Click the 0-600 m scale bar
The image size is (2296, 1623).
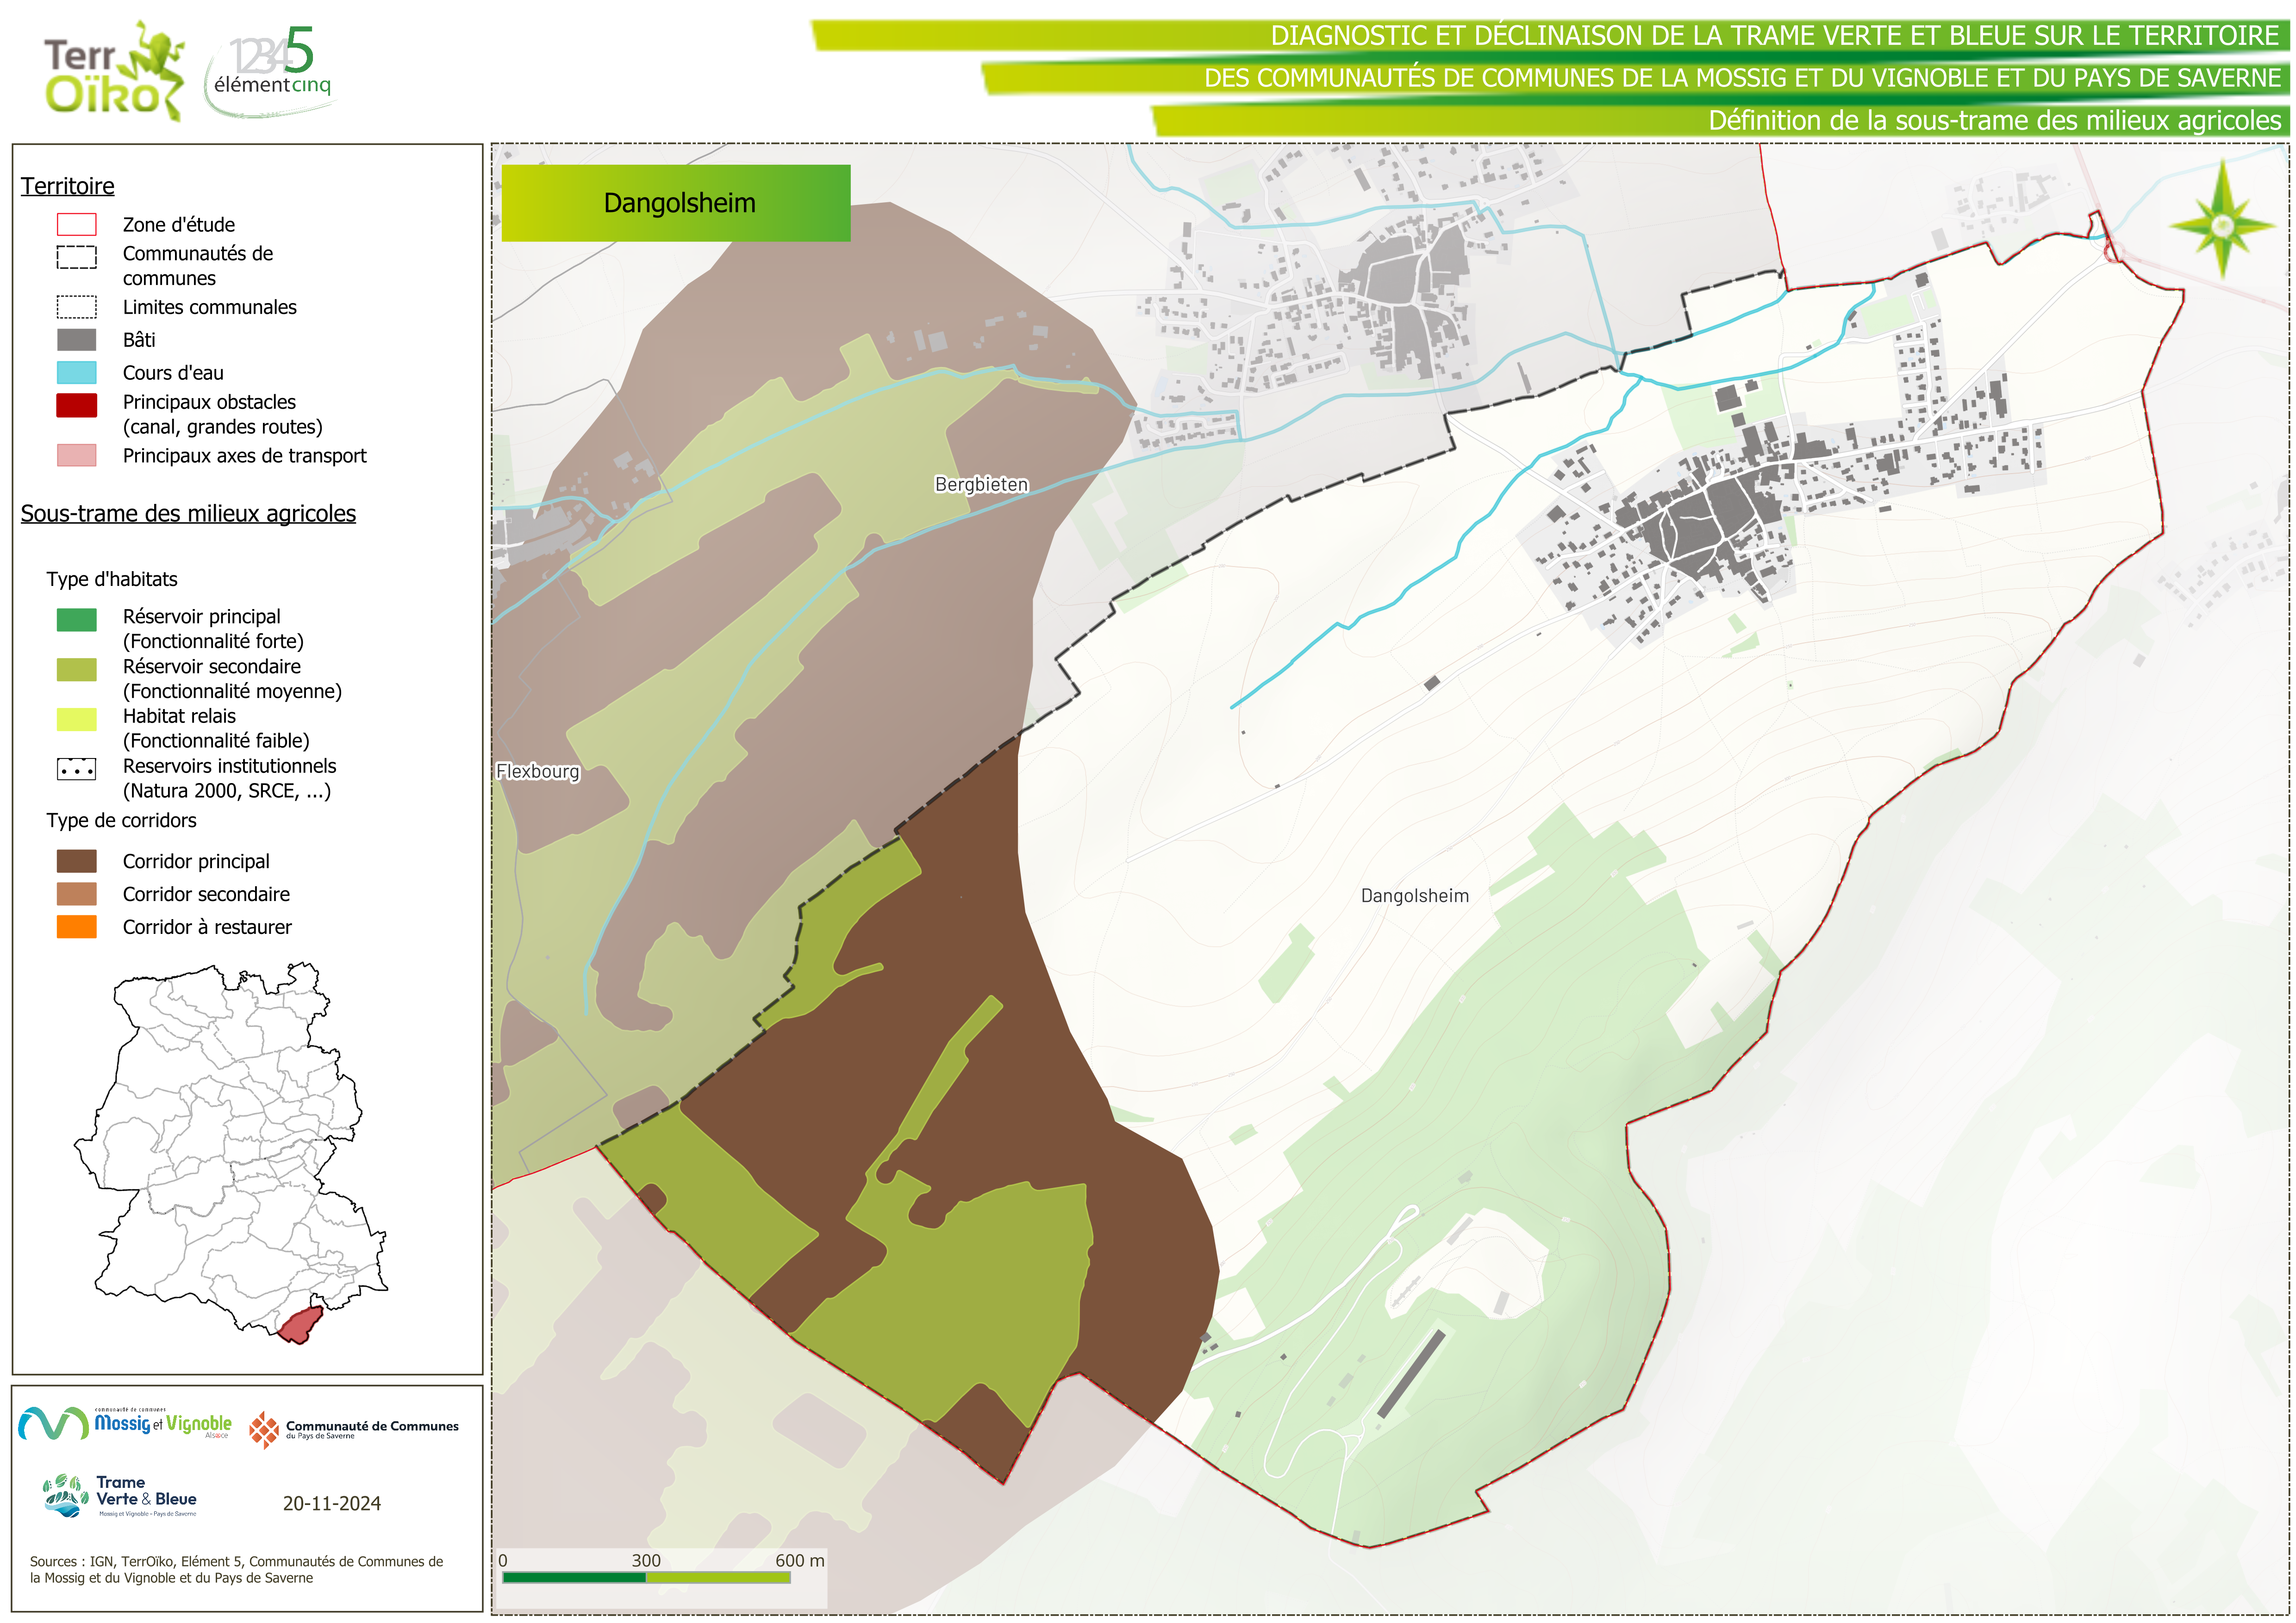pyautogui.click(x=646, y=1577)
